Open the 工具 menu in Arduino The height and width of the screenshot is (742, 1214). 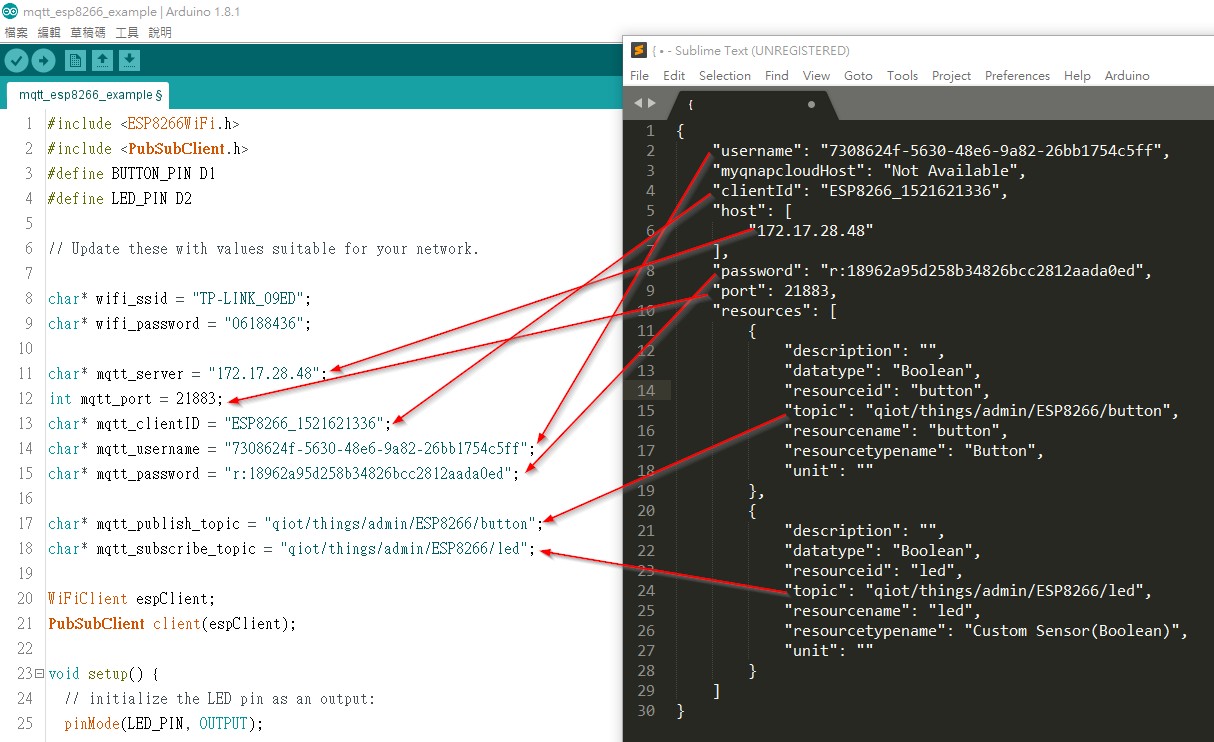point(127,32)
